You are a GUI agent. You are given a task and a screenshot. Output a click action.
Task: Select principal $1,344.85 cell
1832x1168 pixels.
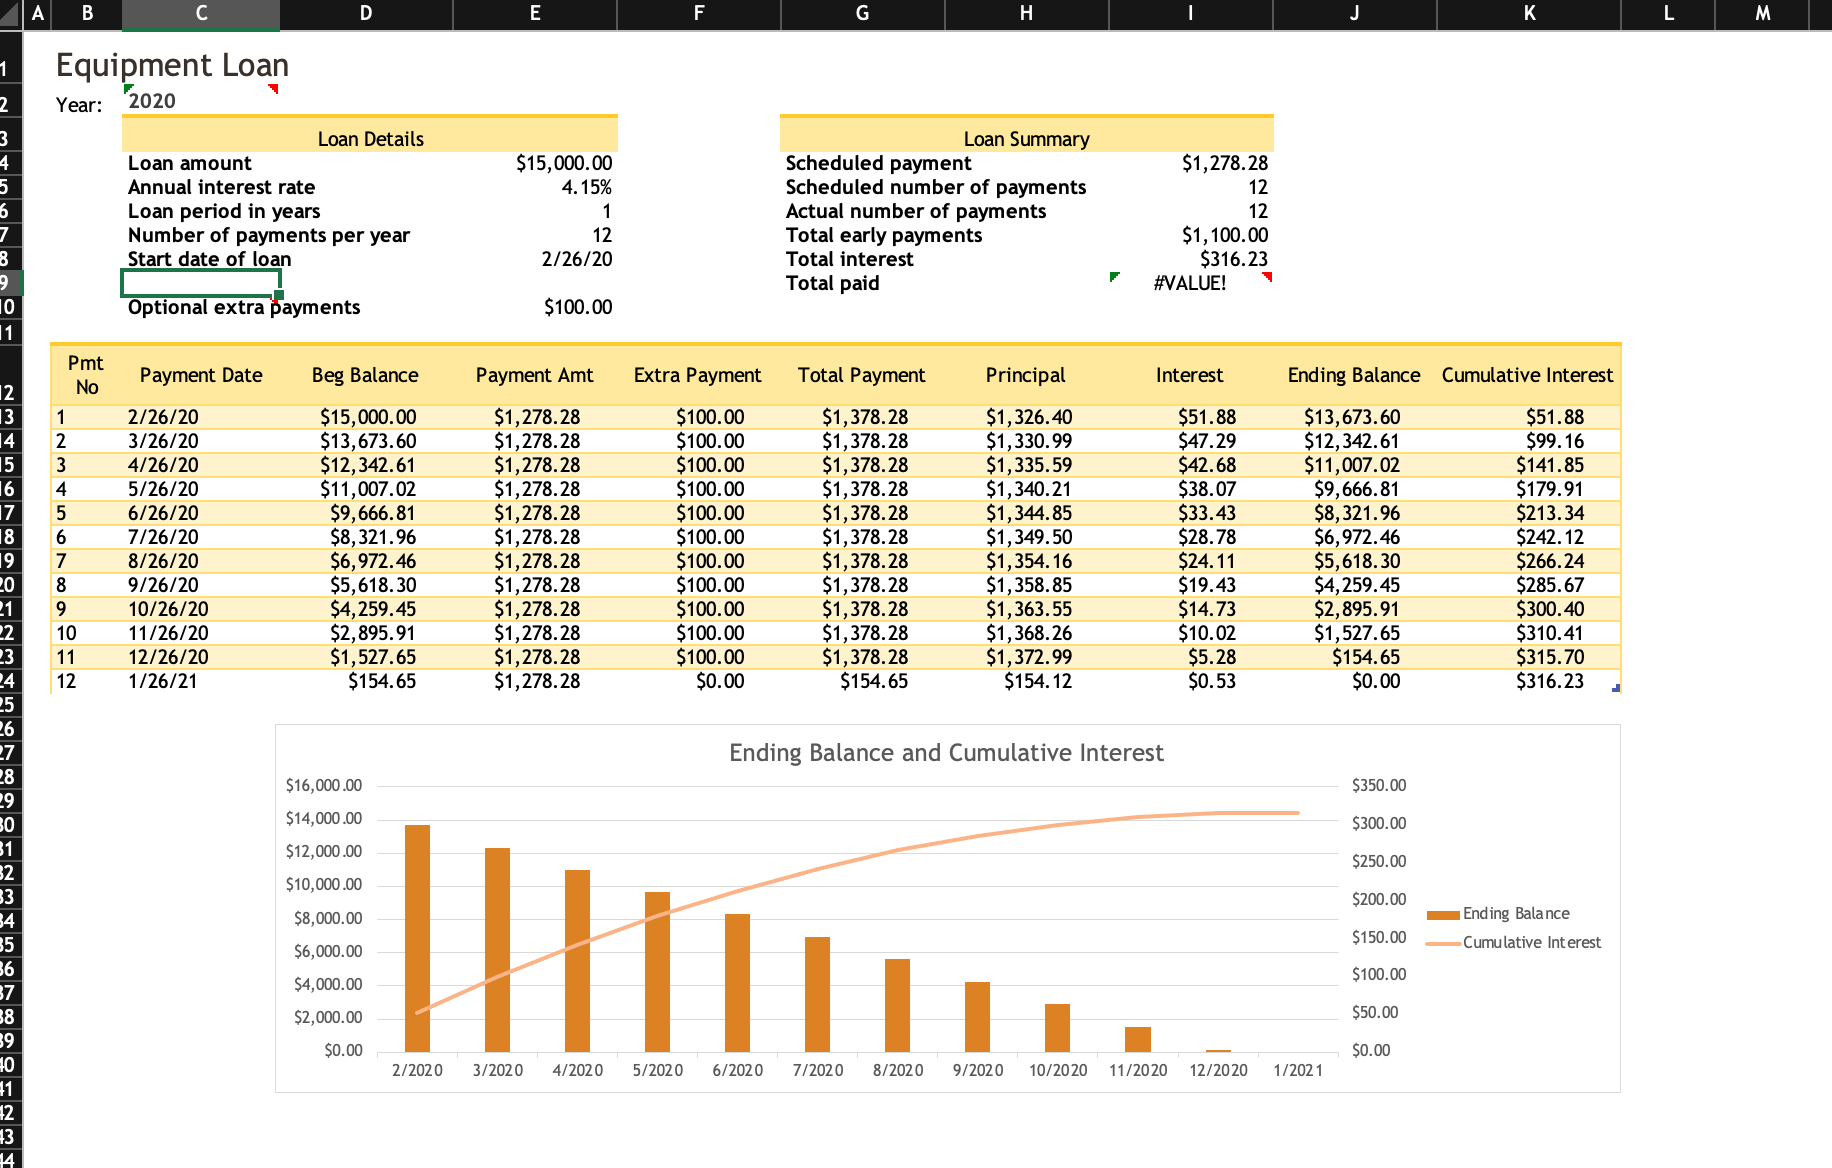(x=1028, y=513)
